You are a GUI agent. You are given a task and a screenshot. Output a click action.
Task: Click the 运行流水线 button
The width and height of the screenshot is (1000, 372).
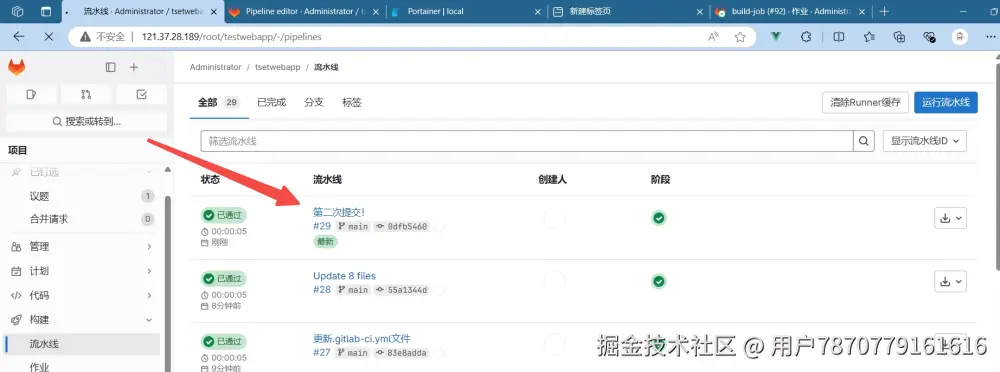946,102
